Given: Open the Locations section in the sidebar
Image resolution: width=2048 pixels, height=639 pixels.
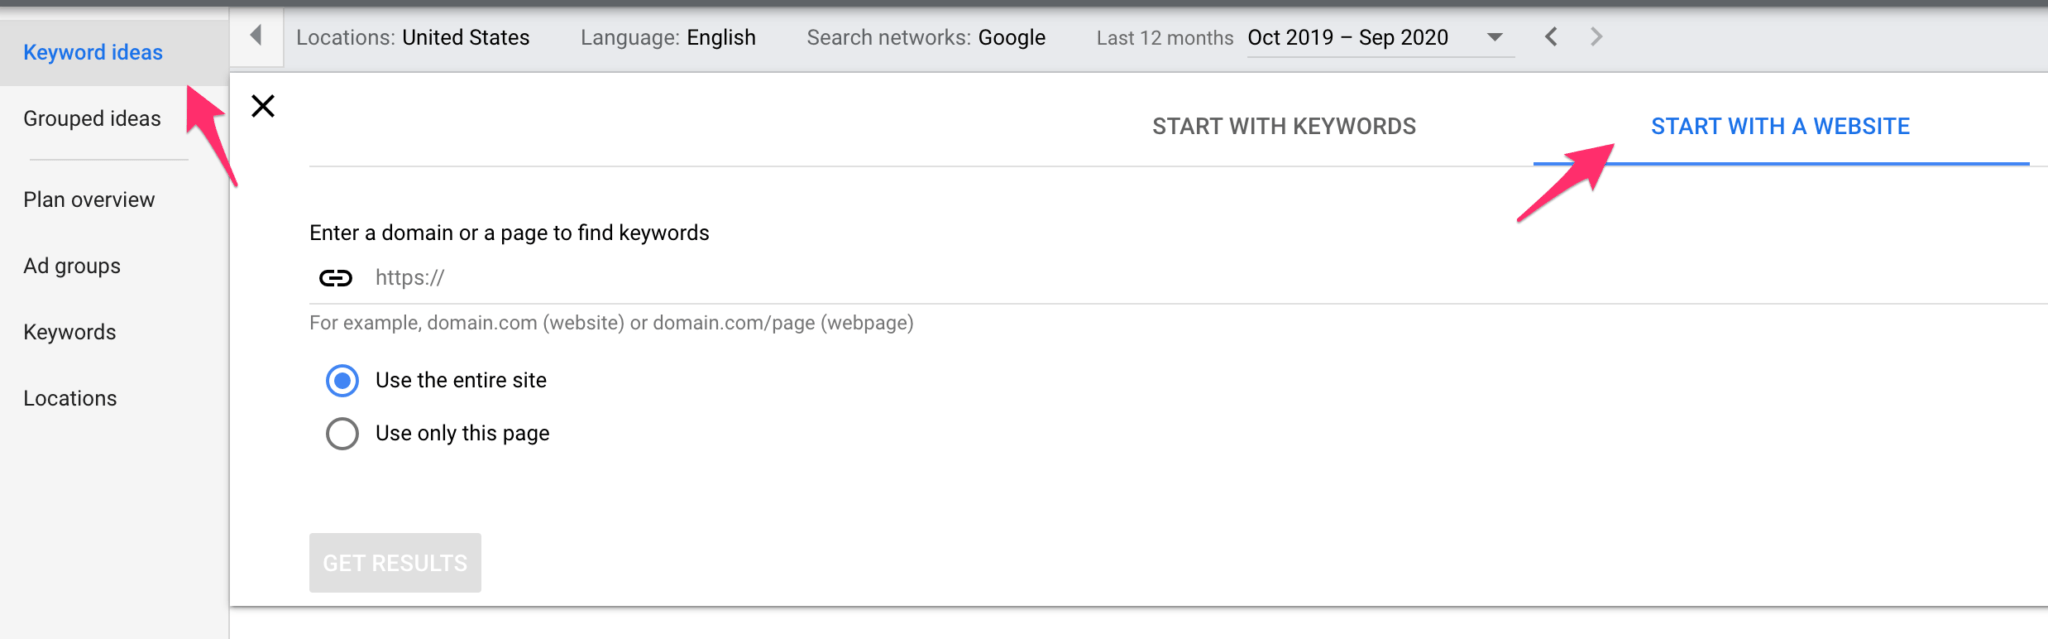Looking at the screenshot, I should tap(69, 397).
